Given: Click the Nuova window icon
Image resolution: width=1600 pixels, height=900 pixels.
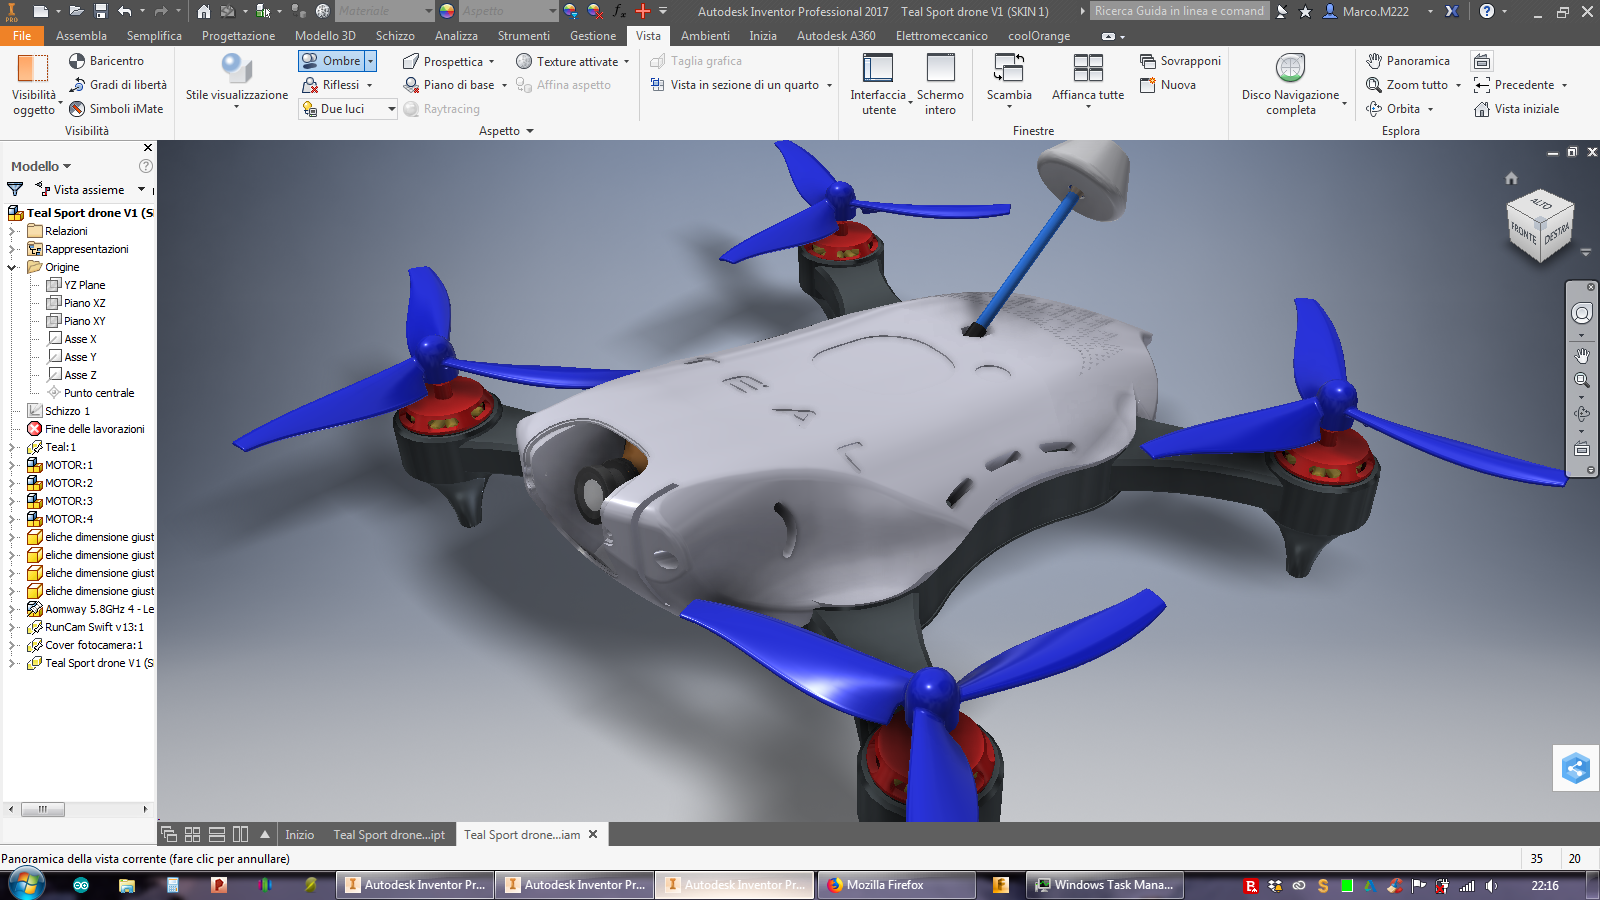Looking at the screenshot, I should coord(1148,85).
